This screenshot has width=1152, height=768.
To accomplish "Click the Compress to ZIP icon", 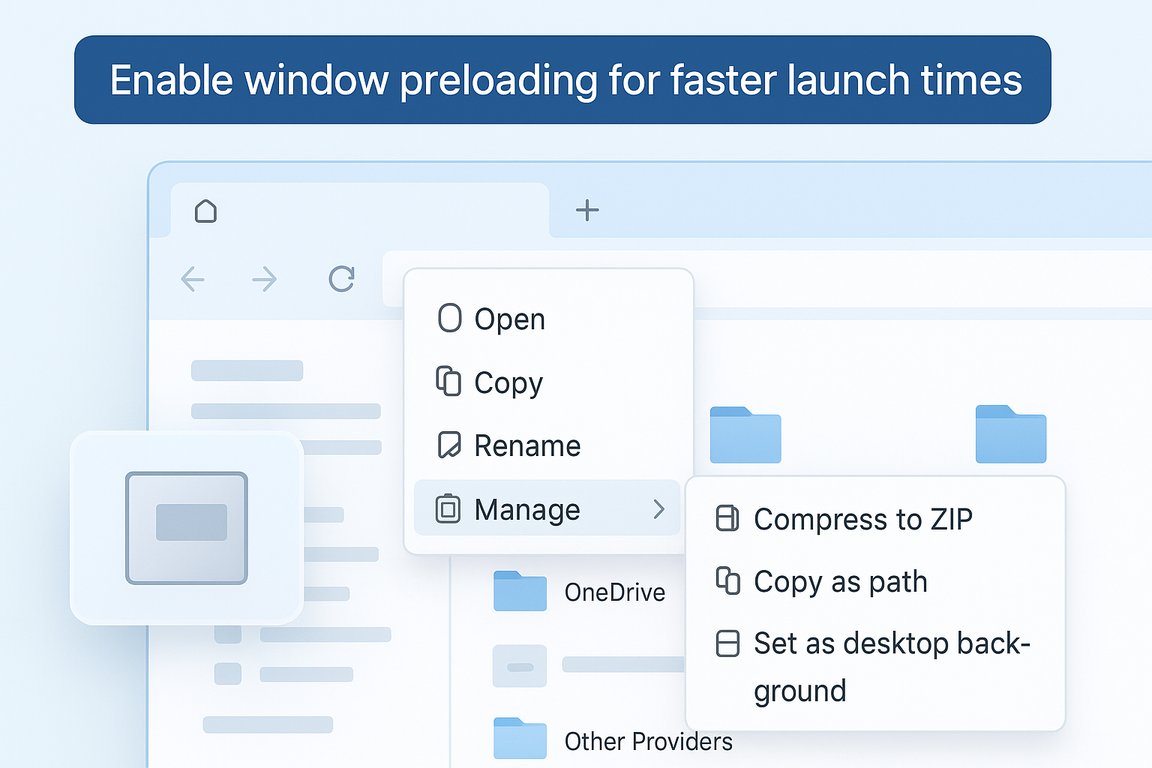I will [x=727, y=518].
